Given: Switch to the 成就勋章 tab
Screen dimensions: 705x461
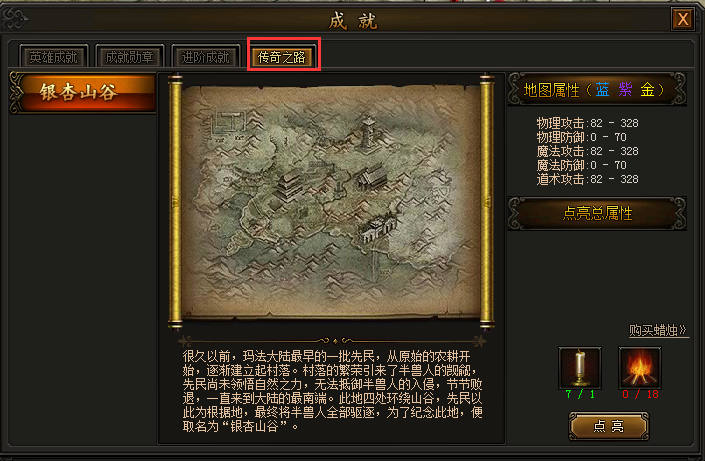Looking at the screenshot, I should click(129, 57).
